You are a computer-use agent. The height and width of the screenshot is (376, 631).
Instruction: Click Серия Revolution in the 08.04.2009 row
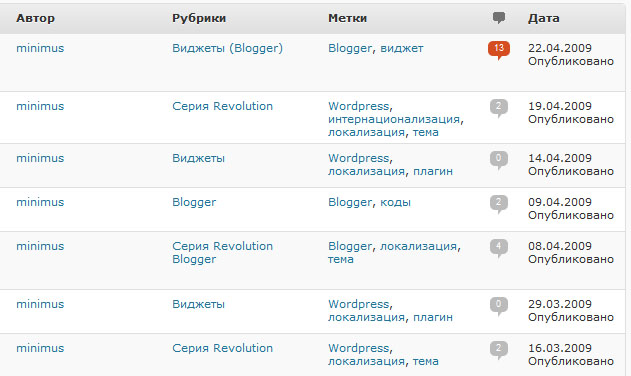[222, 246]
